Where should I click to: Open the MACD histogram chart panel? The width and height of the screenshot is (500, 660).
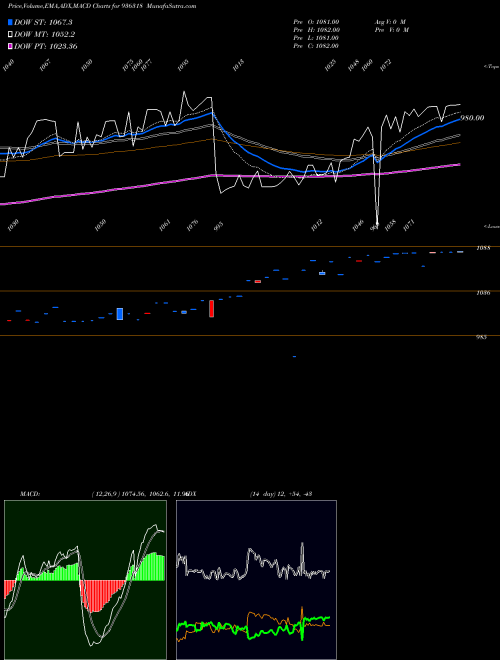(x=85, y=580)
